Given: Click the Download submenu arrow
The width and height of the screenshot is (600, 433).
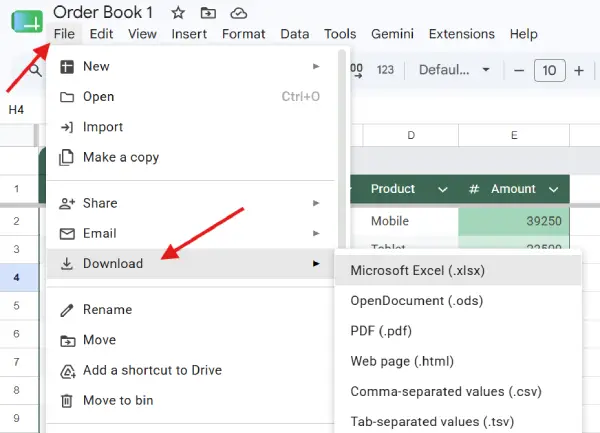Looking at the screenshot, I should 316,264.
